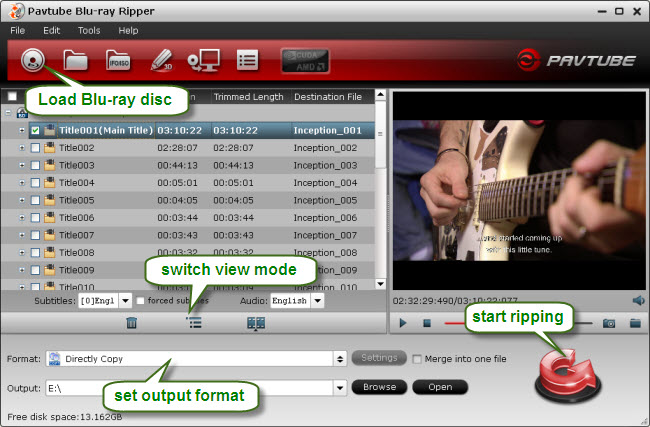This screenshot has height=427, width=650.
Task: Toggle CUDA/AMD acceleration button
Action: point(306,61)
